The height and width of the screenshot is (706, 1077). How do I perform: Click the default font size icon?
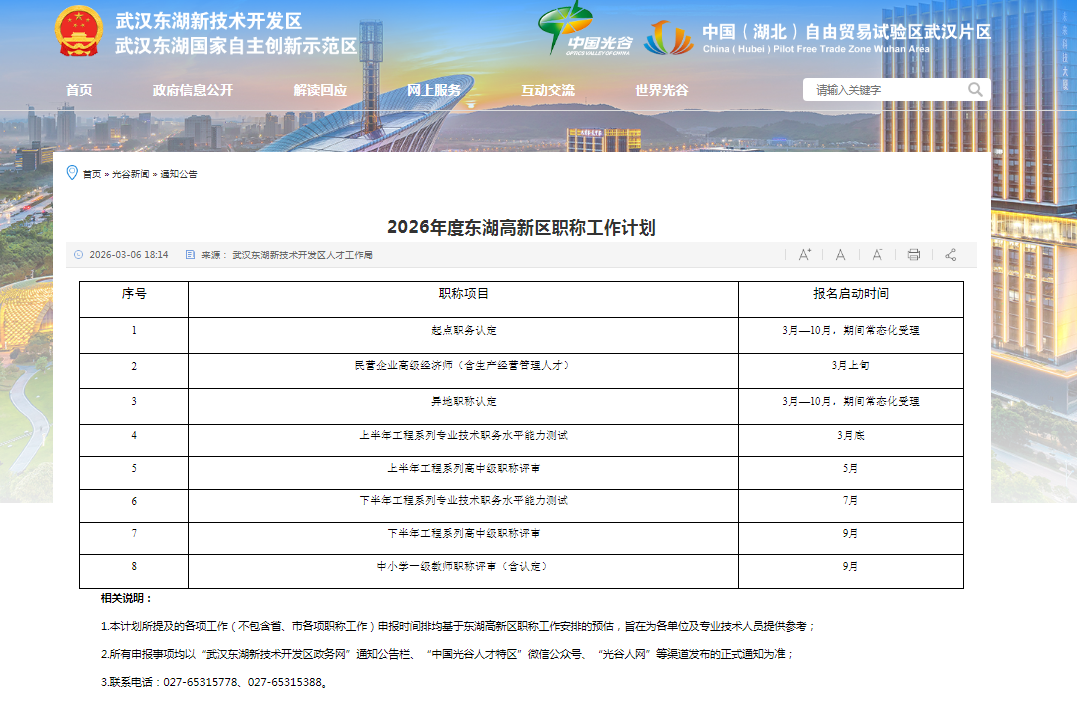840,255
